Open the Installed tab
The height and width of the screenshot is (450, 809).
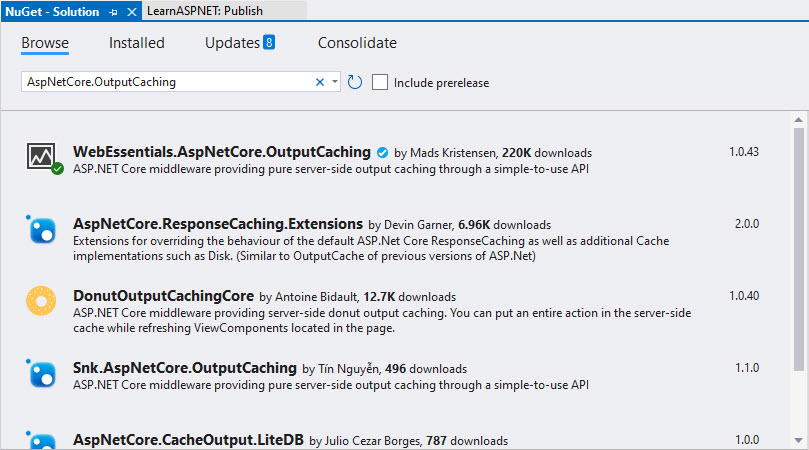click(x=137, y=43)
